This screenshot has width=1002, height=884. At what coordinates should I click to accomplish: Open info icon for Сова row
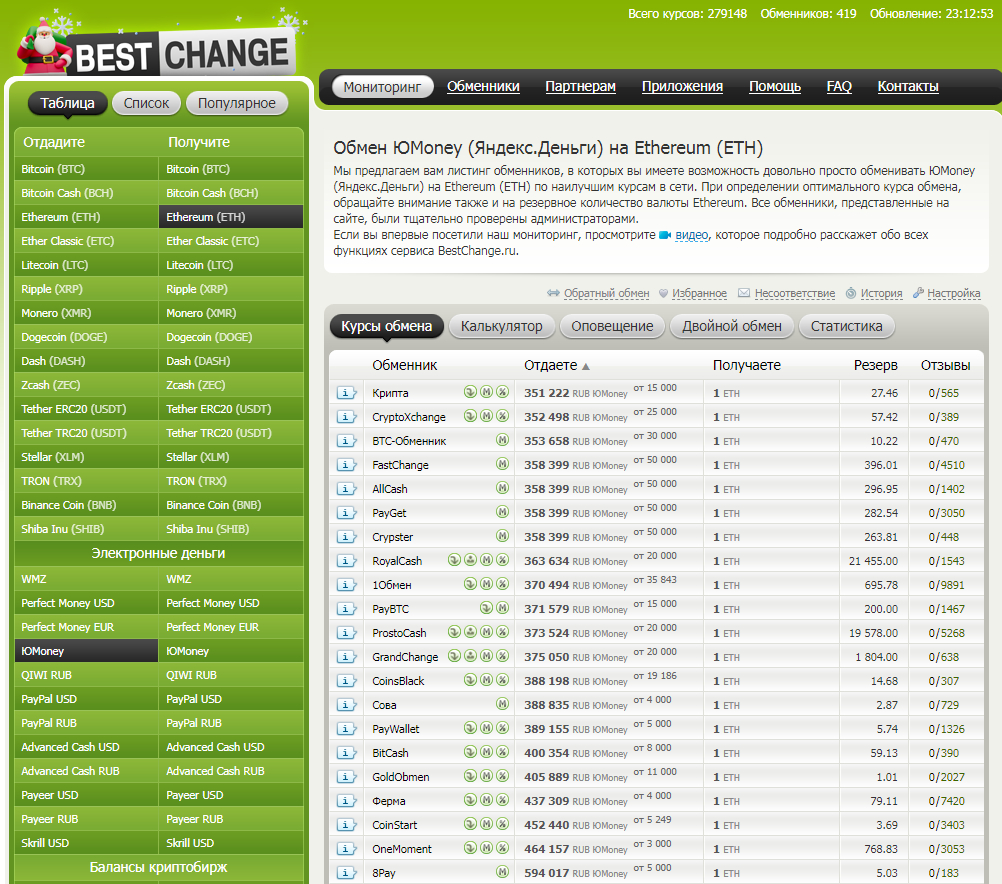click(346, 705)
